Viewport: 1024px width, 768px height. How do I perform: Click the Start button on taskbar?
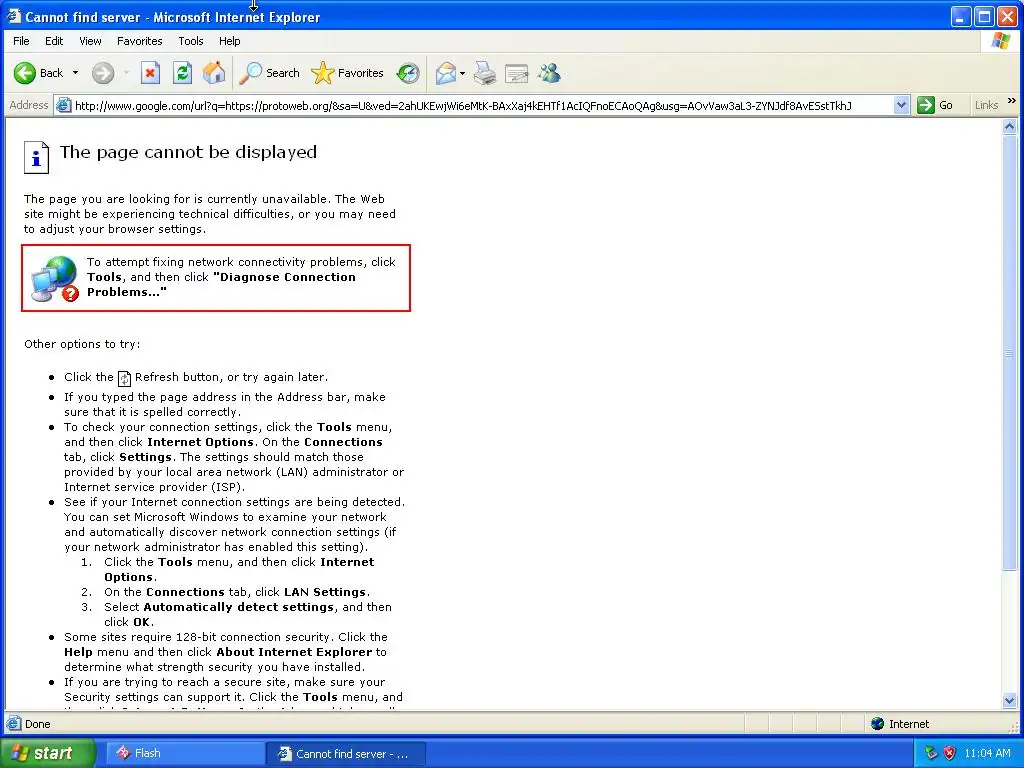(x=48, y=753)
